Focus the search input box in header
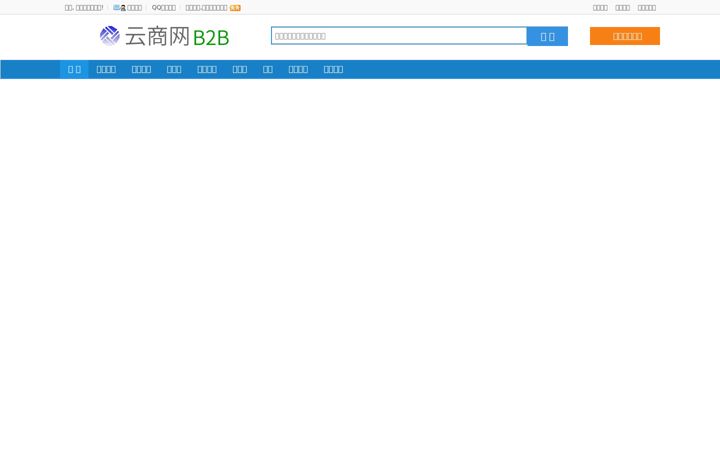 (x=399, y=36)
